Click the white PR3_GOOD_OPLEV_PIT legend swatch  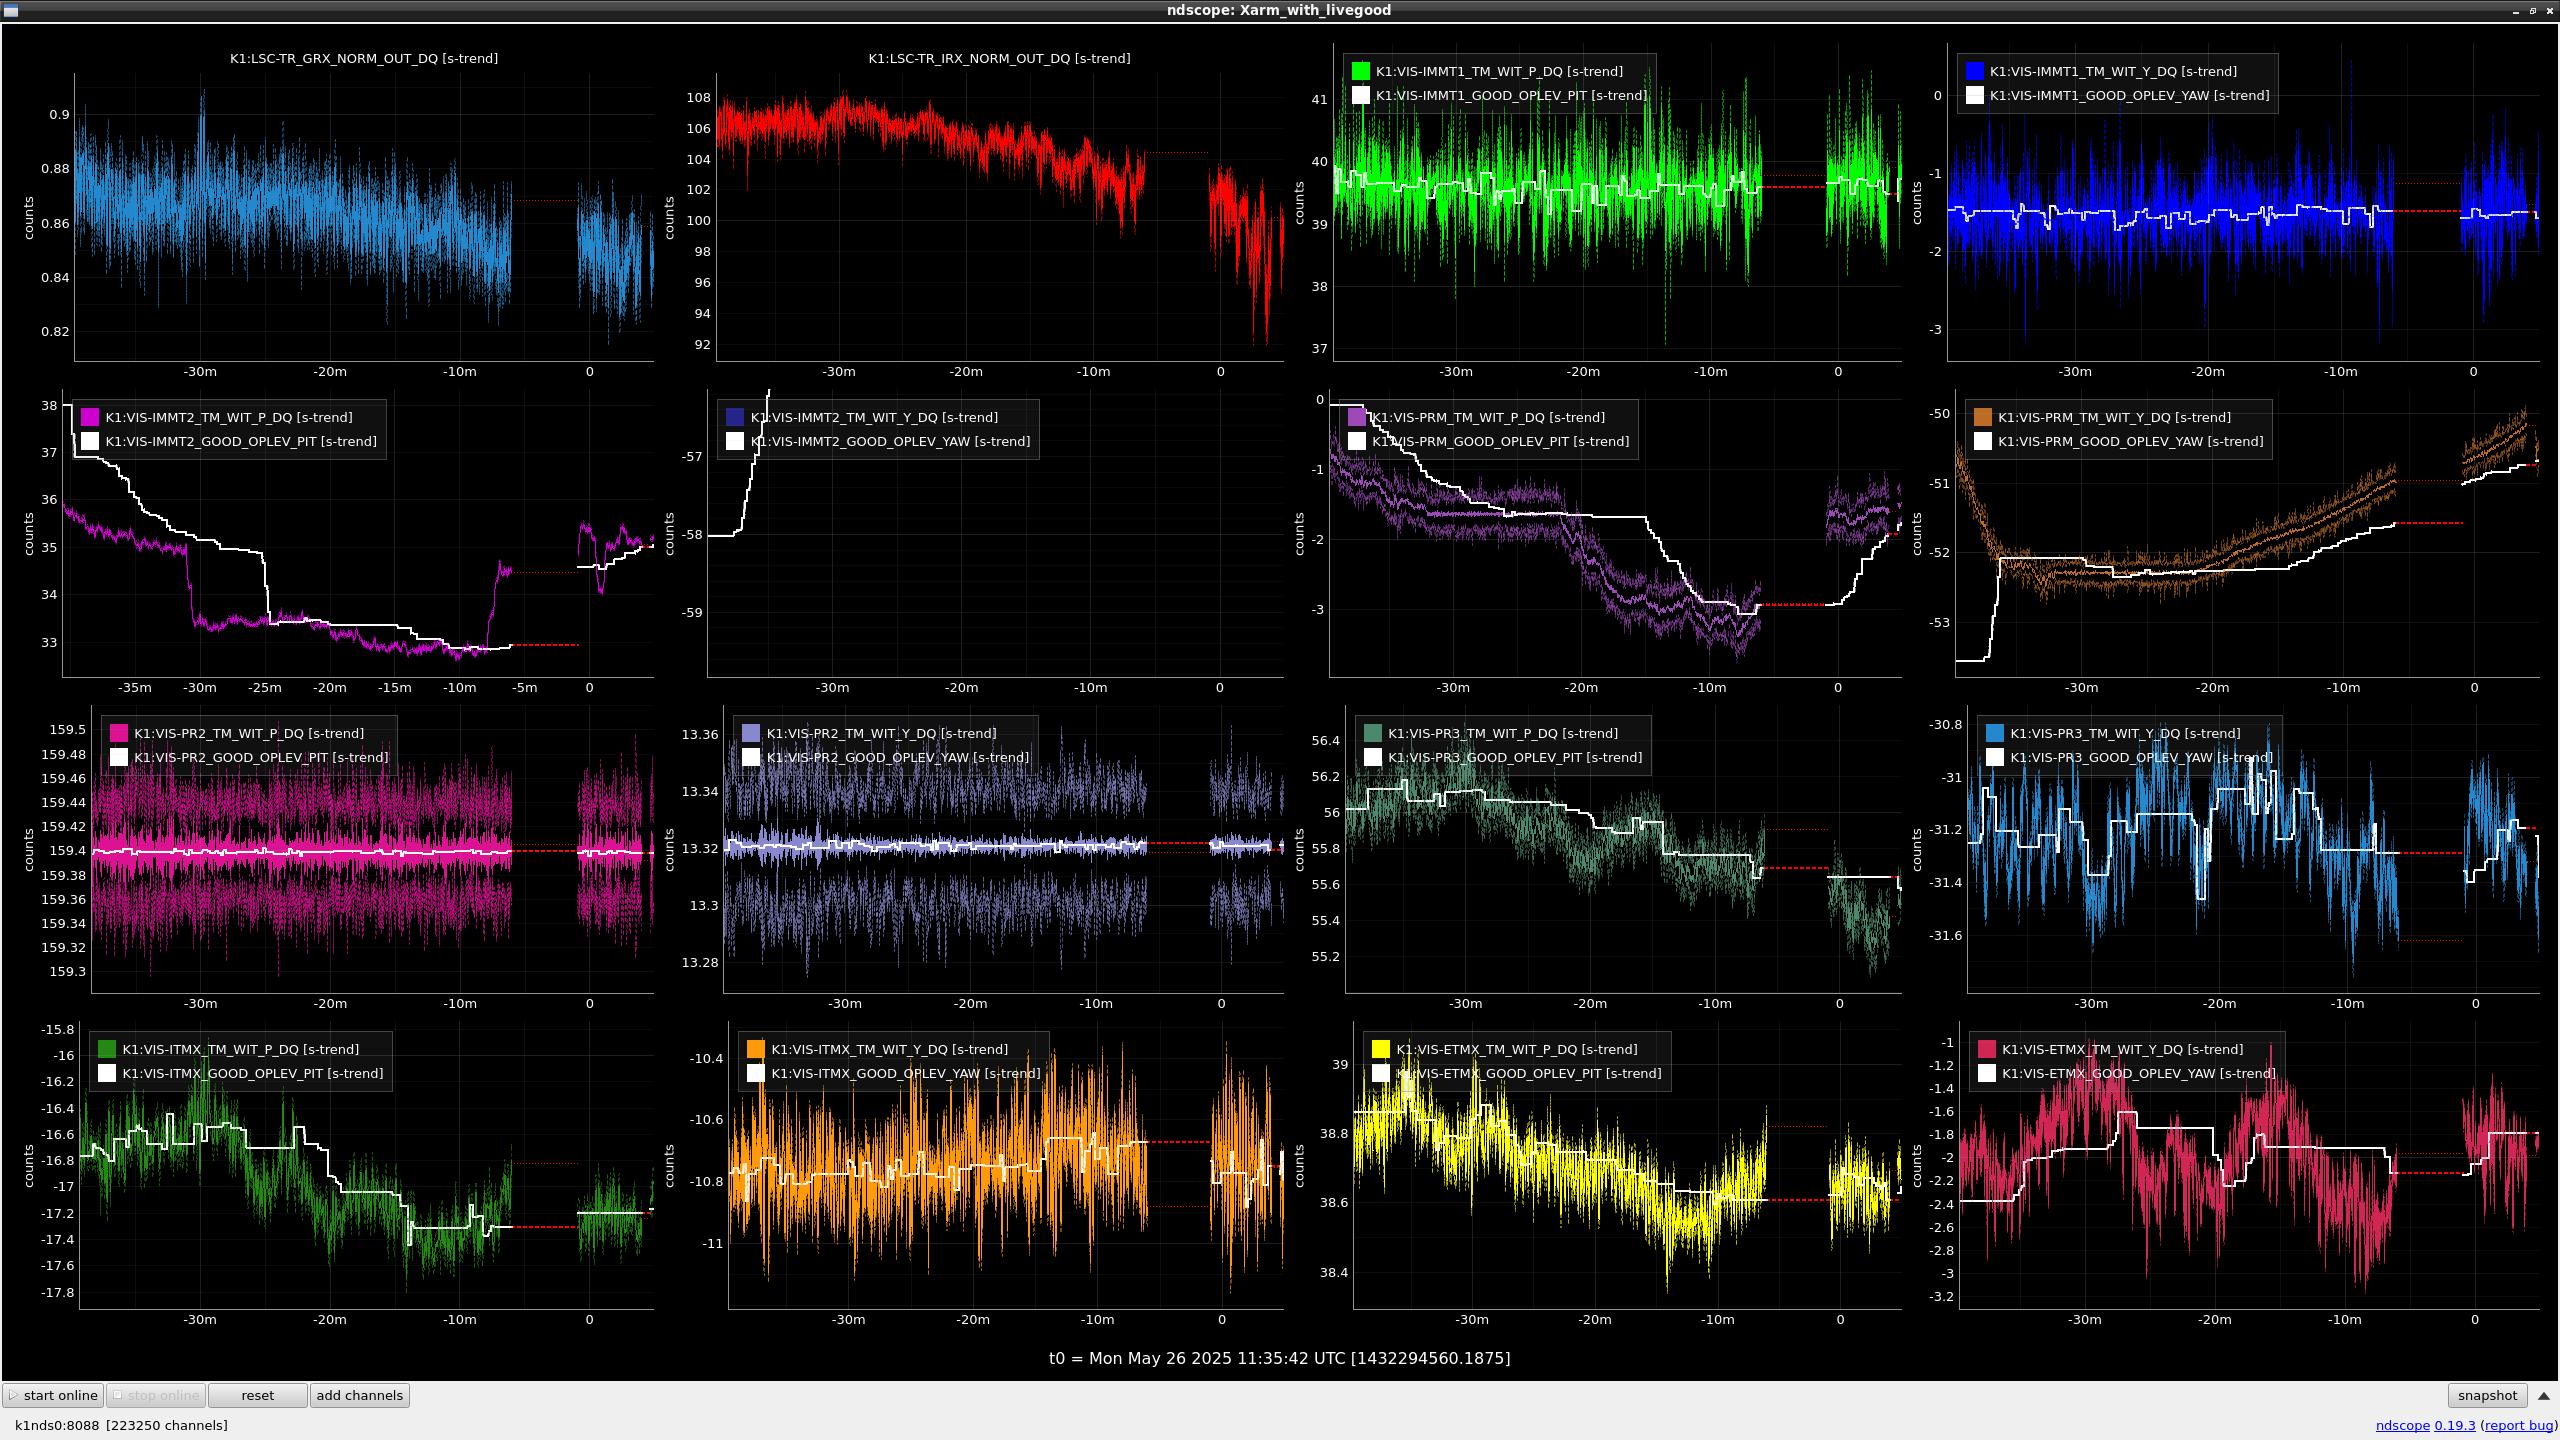[x=1373, y=757]
